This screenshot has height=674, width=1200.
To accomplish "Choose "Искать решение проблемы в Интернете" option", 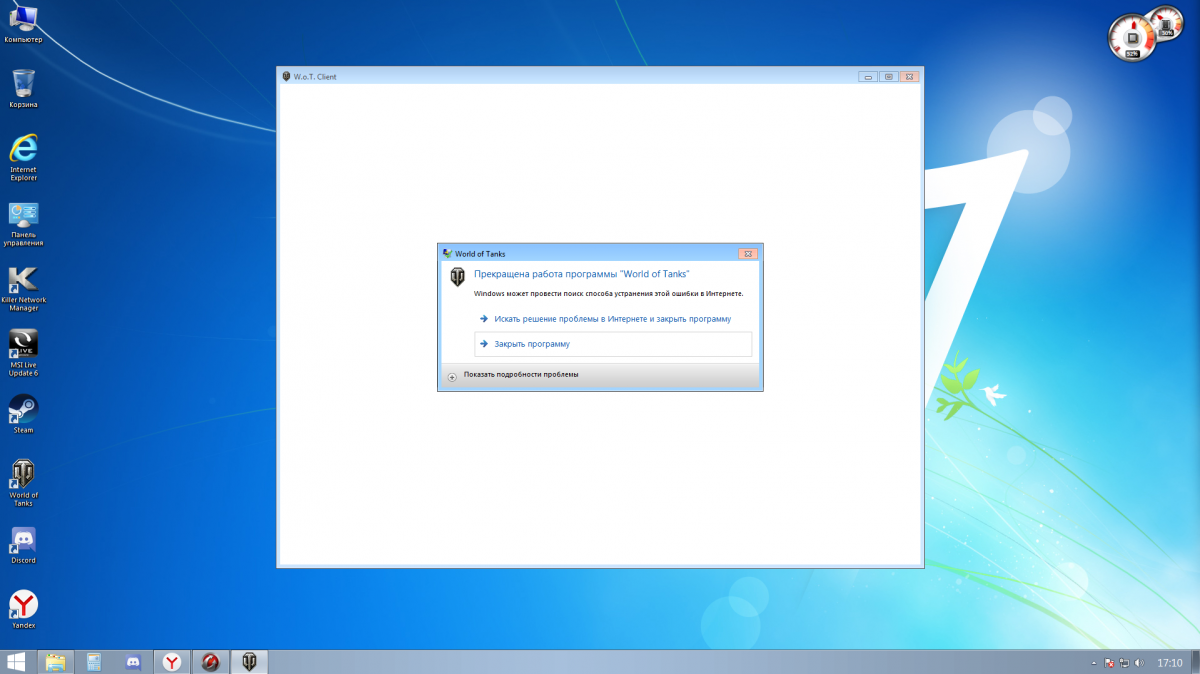I will (612, 319).
